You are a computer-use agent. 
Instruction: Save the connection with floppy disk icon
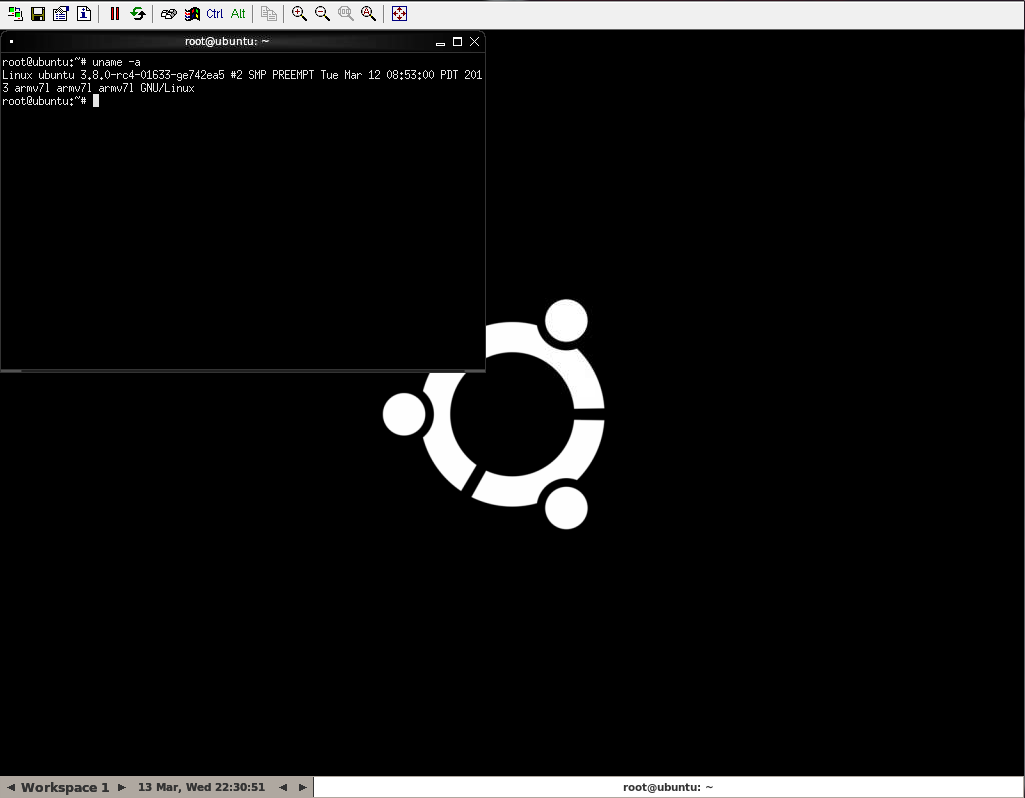[38, 14]
